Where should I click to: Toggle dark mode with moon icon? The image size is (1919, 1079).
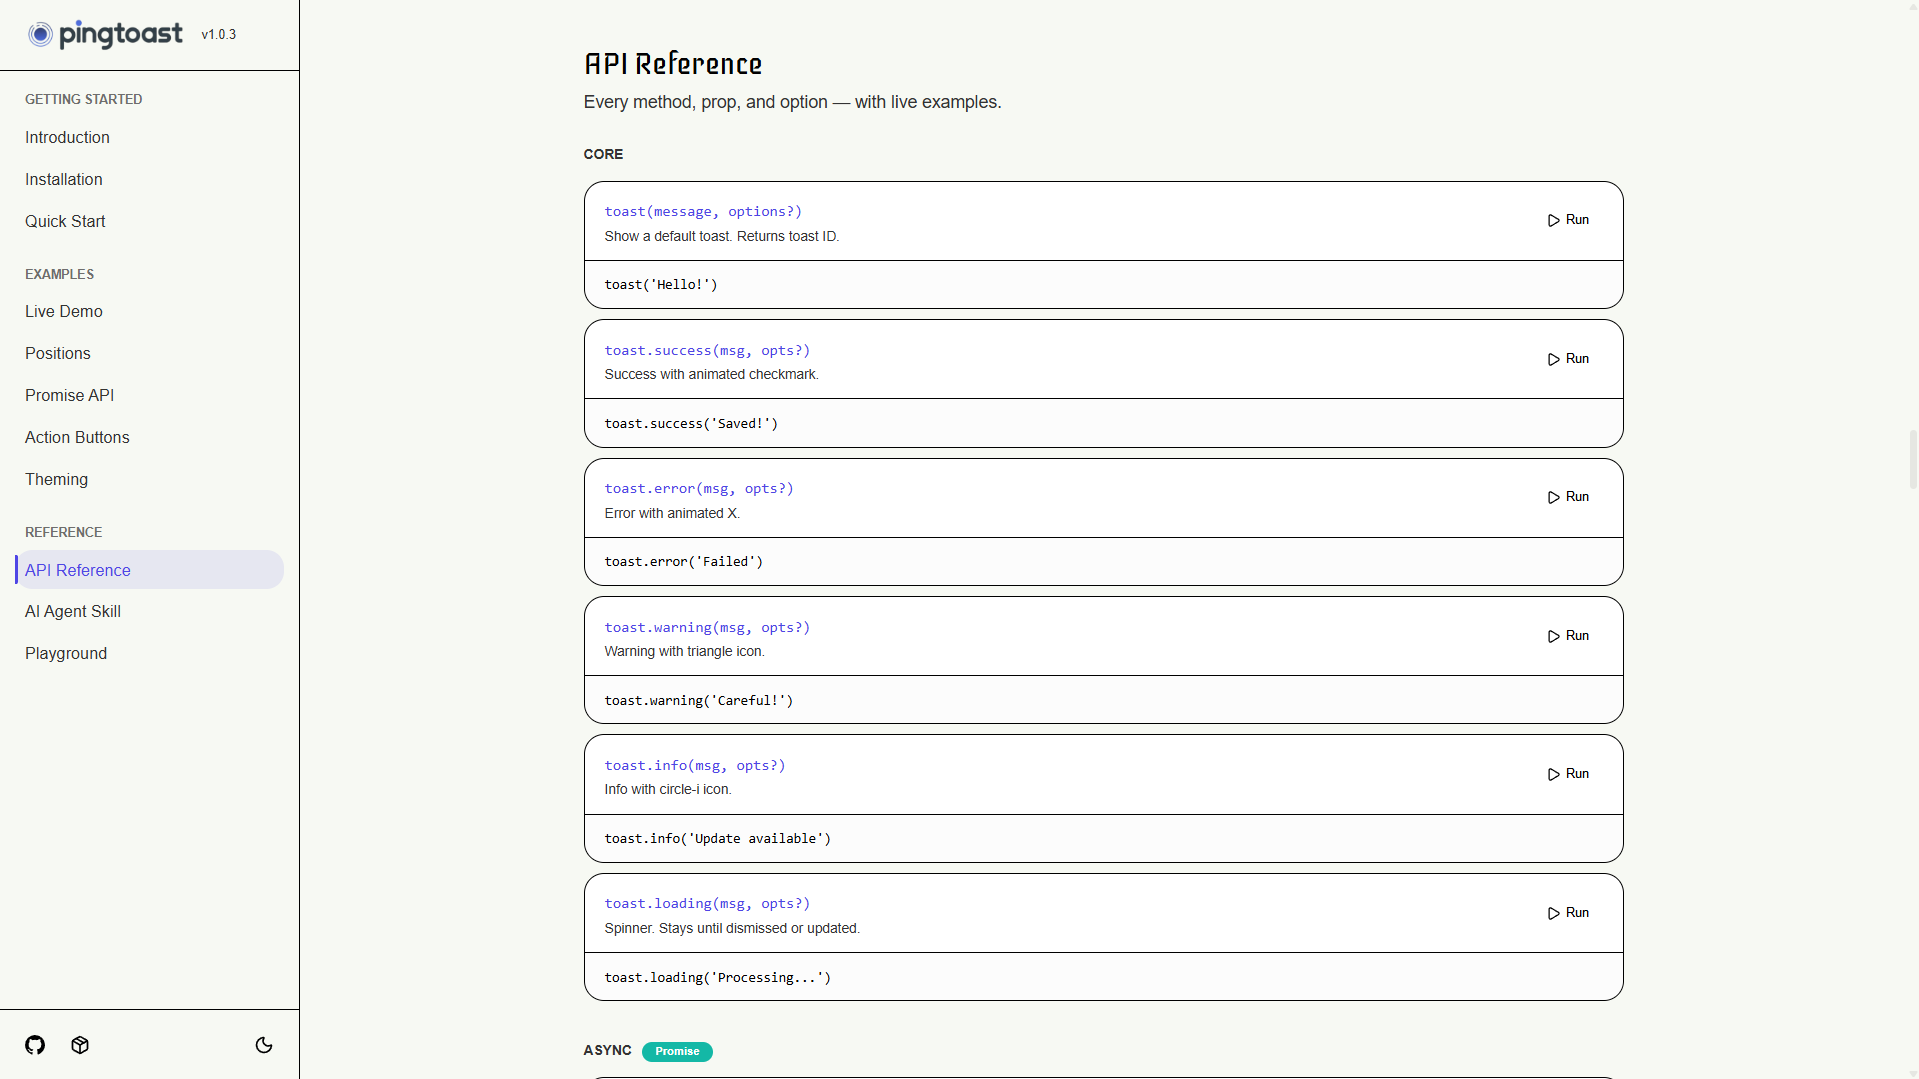[x=264, y=1045]
